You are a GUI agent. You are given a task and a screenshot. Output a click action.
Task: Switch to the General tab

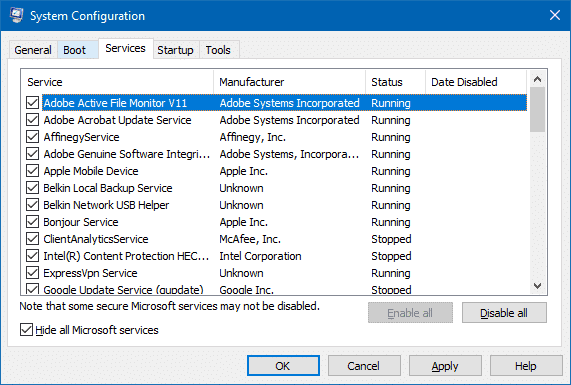click(33, 50)
